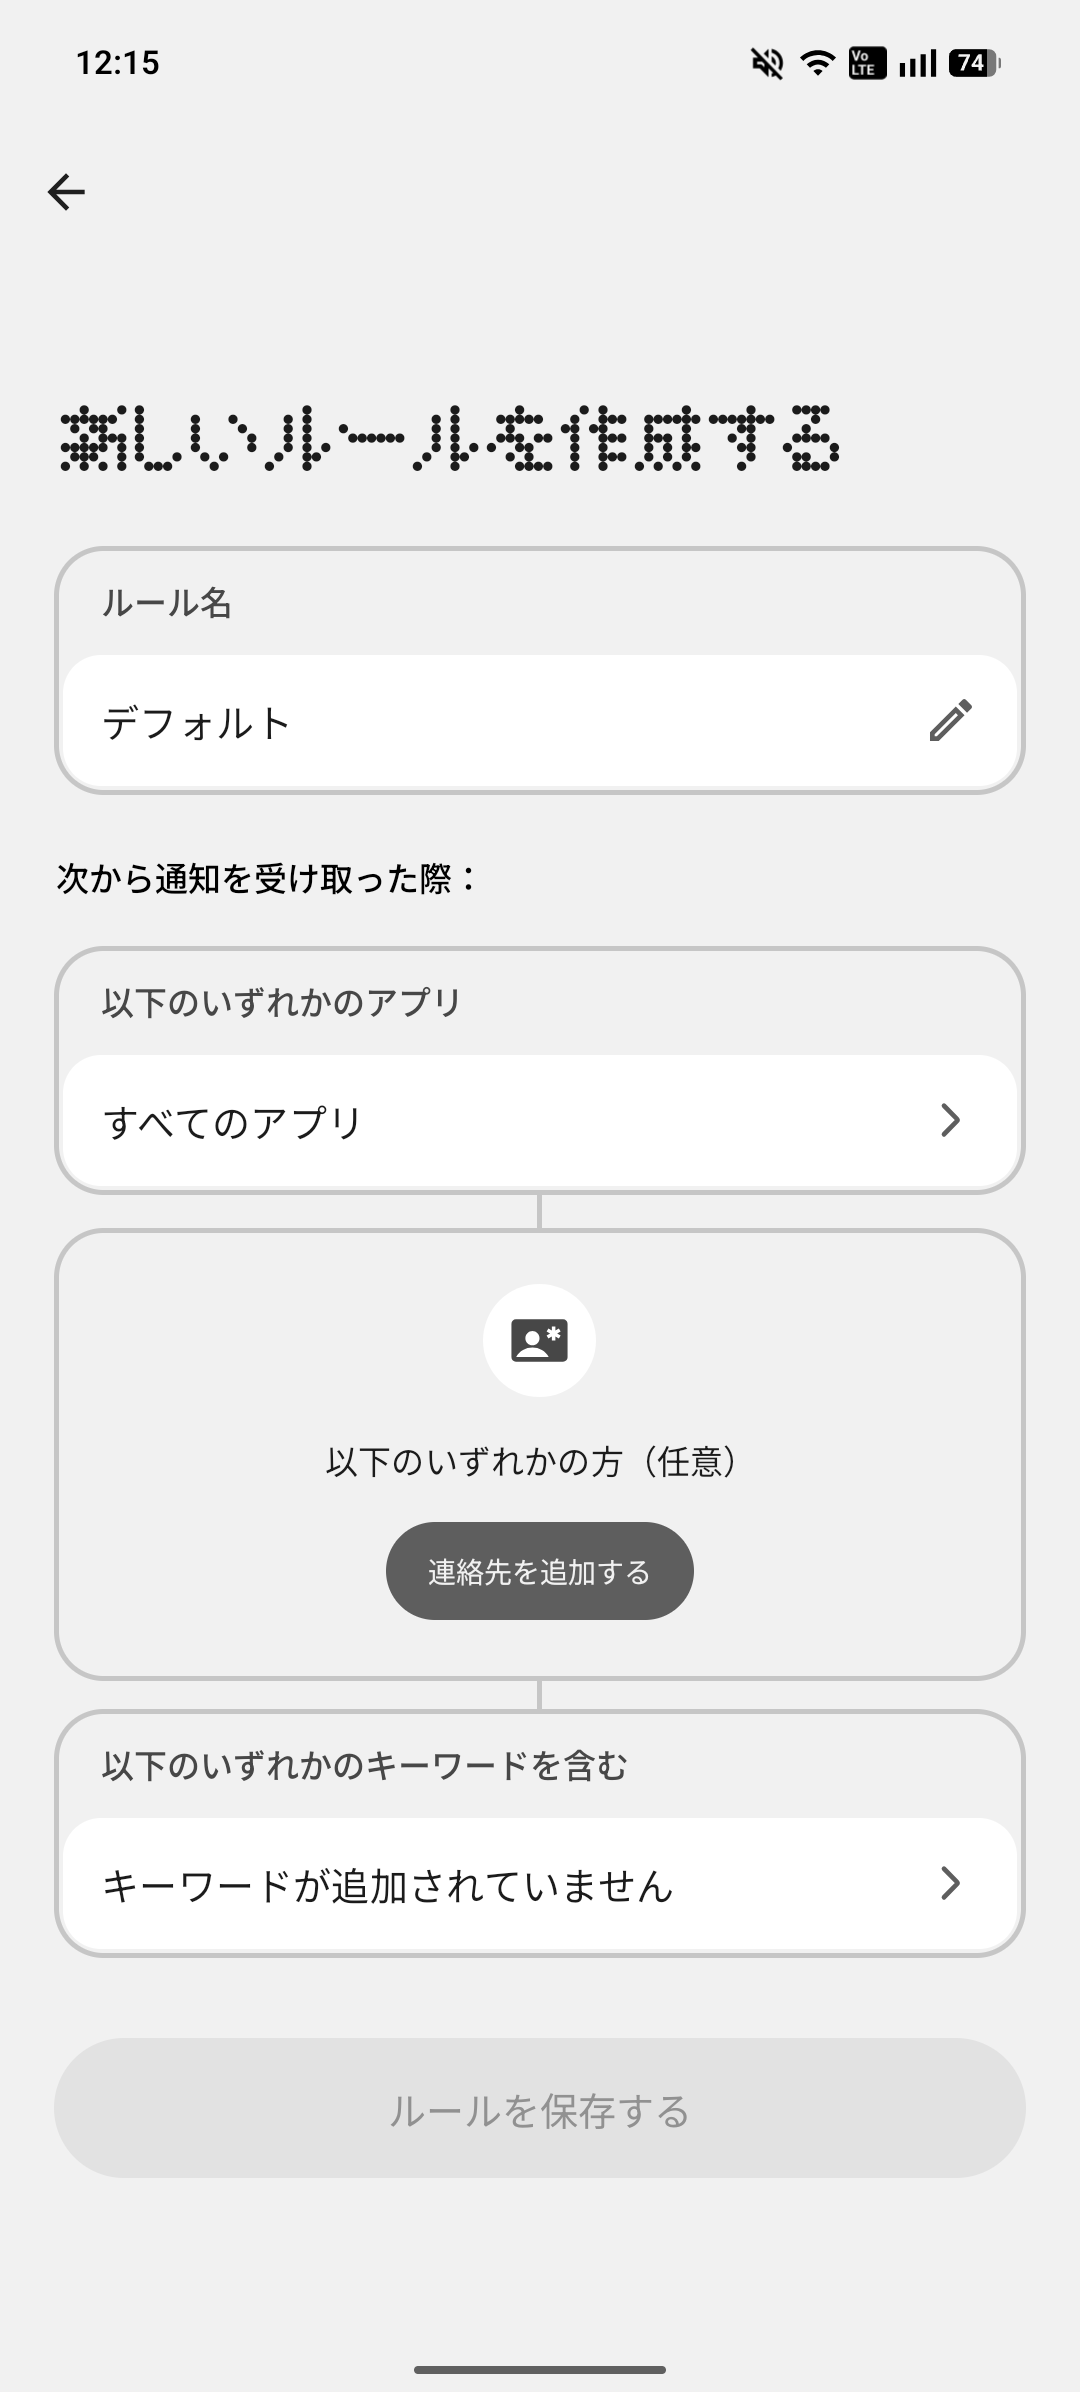The image size is (1080, 2392).
Task: Tap the Wi-Fi status icon
Action: pos(817,64)
